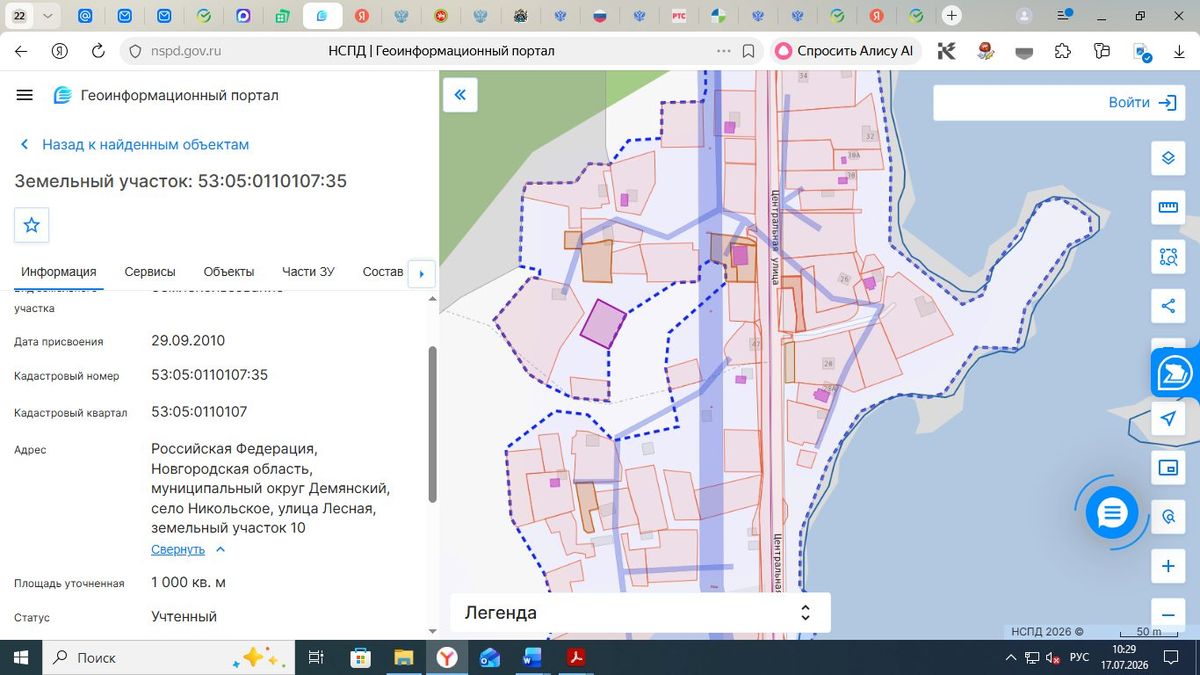Expand the Легенда panel

coord(640,612)
